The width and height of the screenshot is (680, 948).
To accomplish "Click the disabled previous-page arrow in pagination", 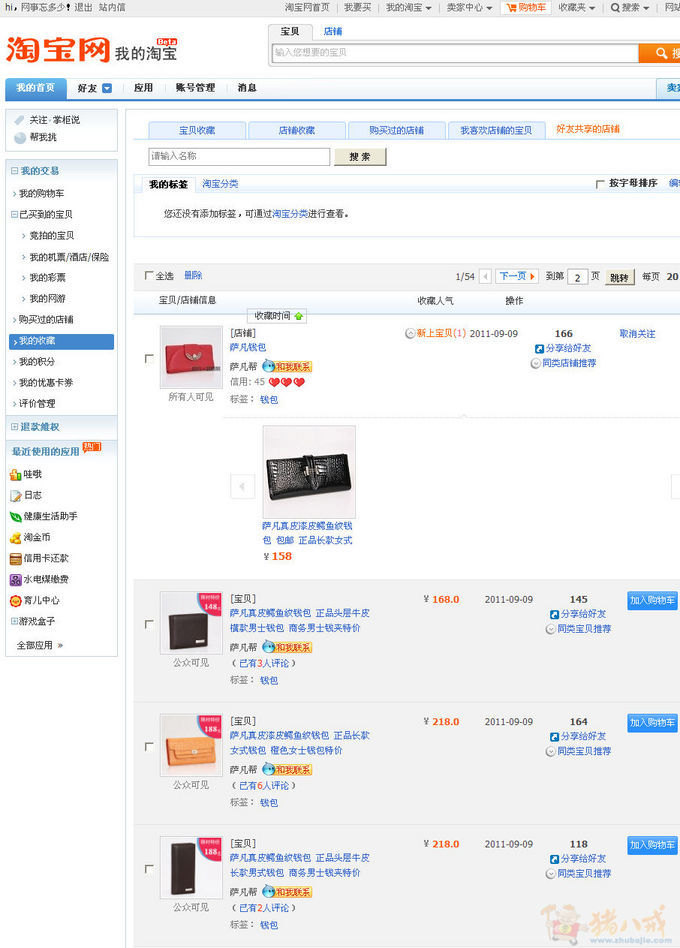I will (x=485, y=276).
